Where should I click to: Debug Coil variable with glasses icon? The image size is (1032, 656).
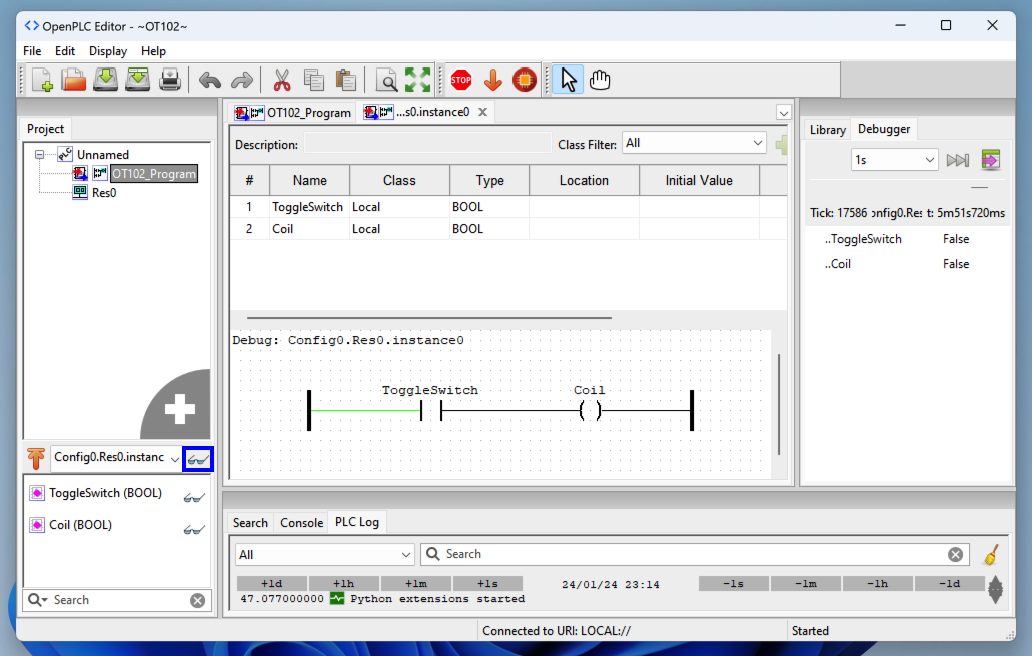coord(194,529)
